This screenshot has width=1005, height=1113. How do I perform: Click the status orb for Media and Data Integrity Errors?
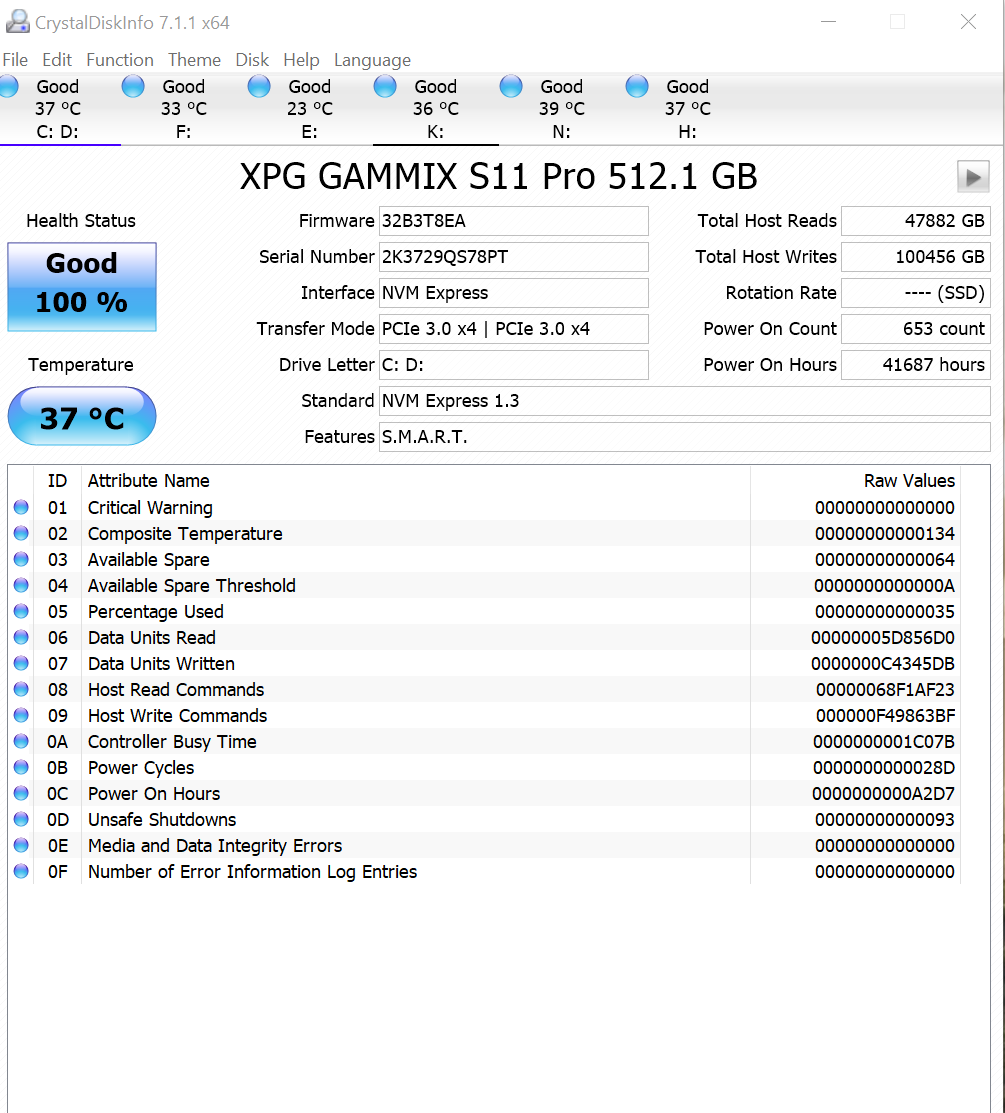pyautogui.click(x=21, y=845)
